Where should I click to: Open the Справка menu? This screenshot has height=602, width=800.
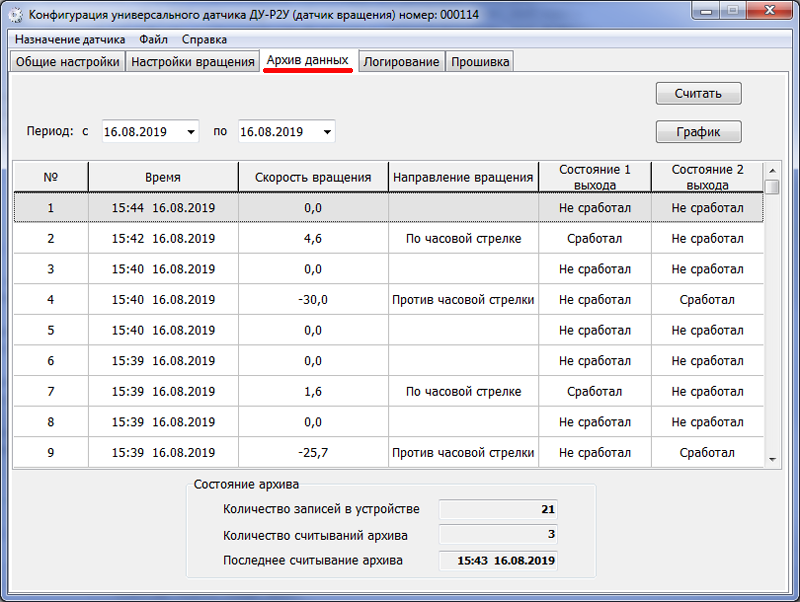(204, 39)
